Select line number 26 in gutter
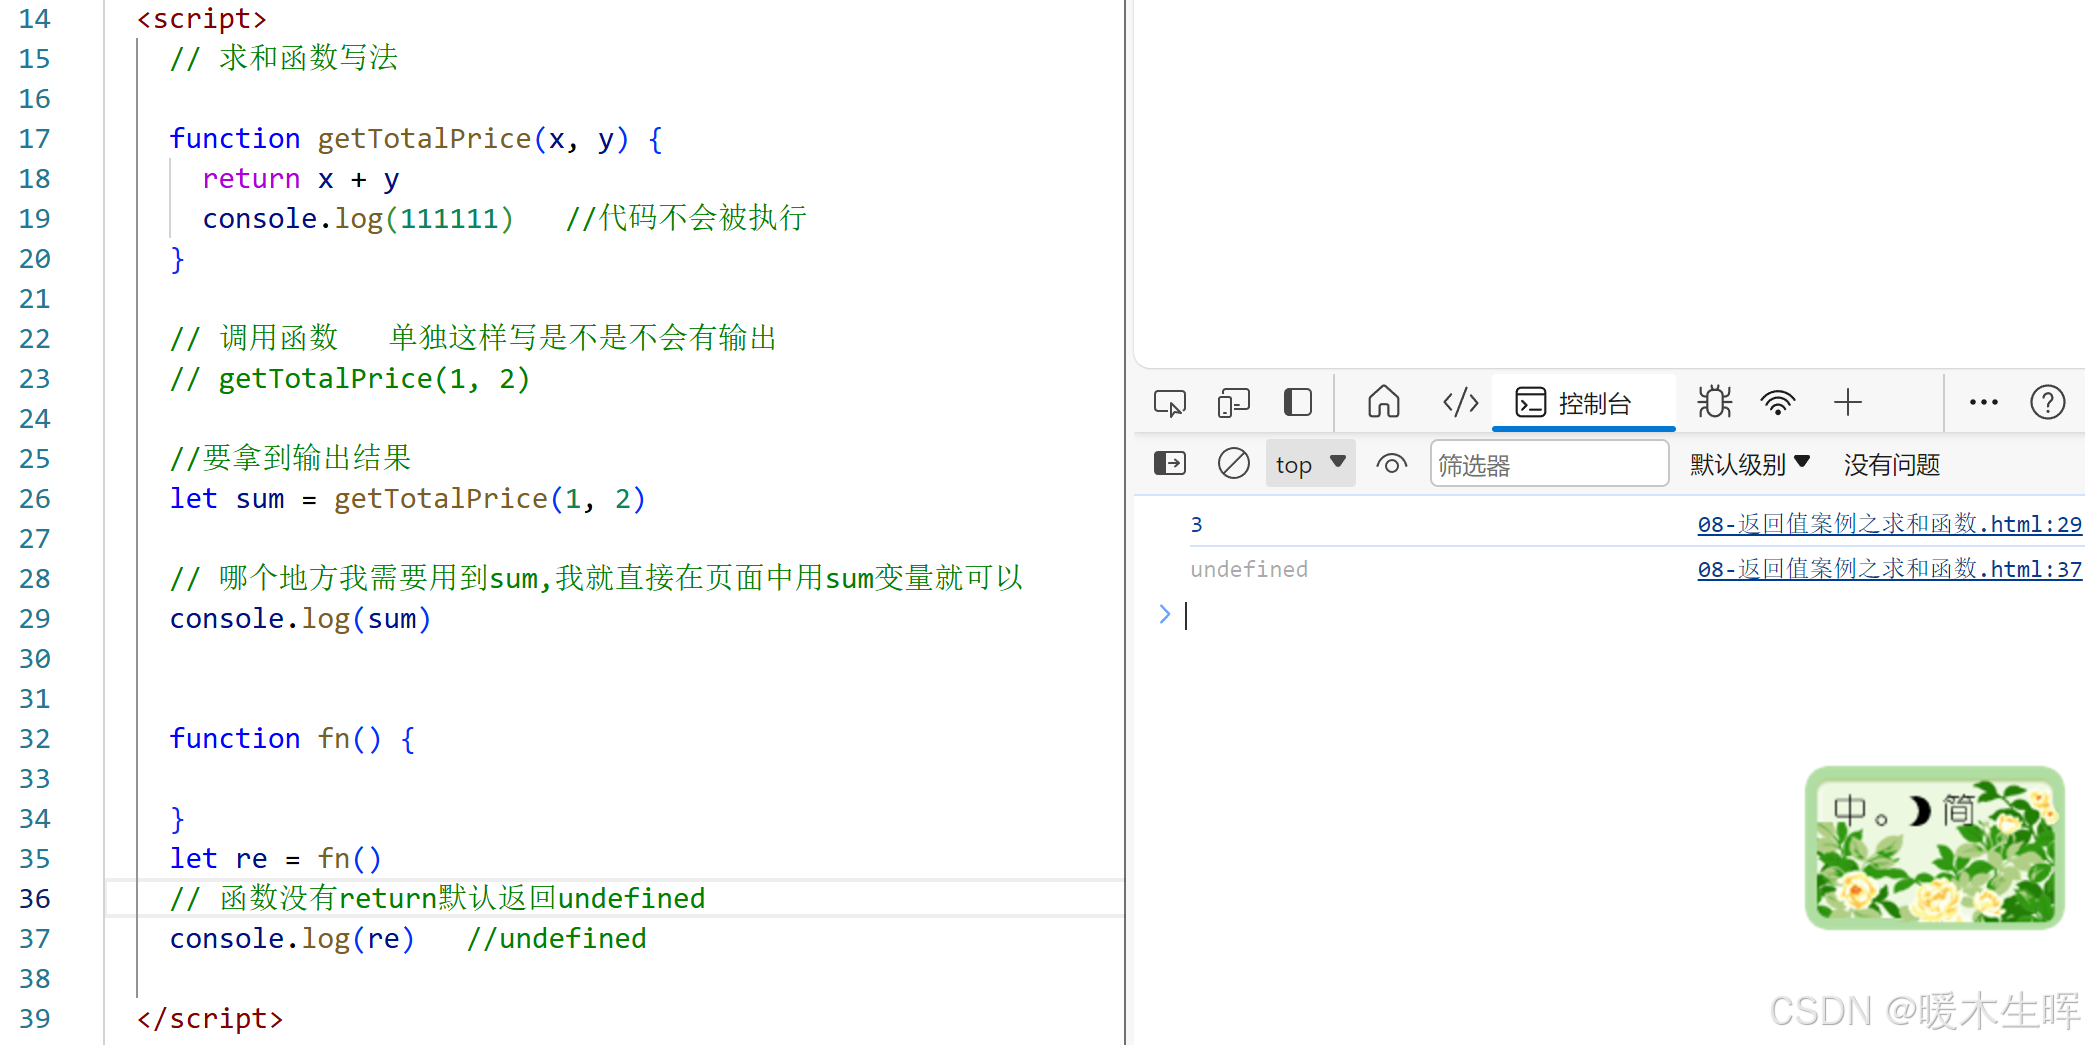Screen dimensions: 2085x1045 pos(34,499)
